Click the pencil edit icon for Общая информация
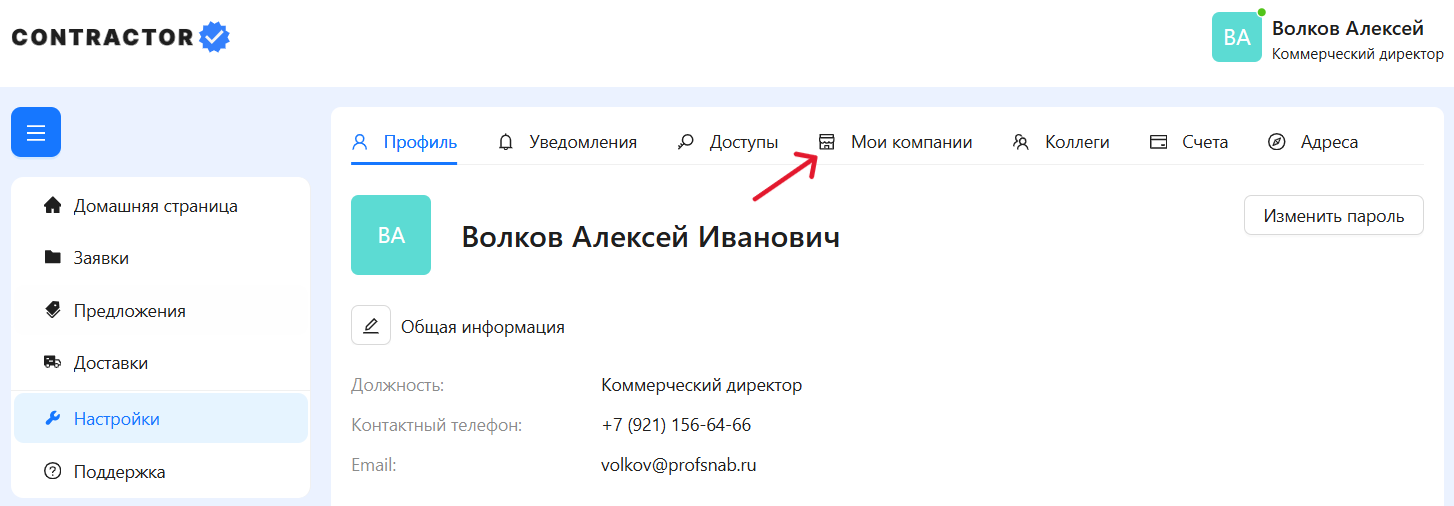Viewport: 1454px width, 506px height. click(371, 326)
